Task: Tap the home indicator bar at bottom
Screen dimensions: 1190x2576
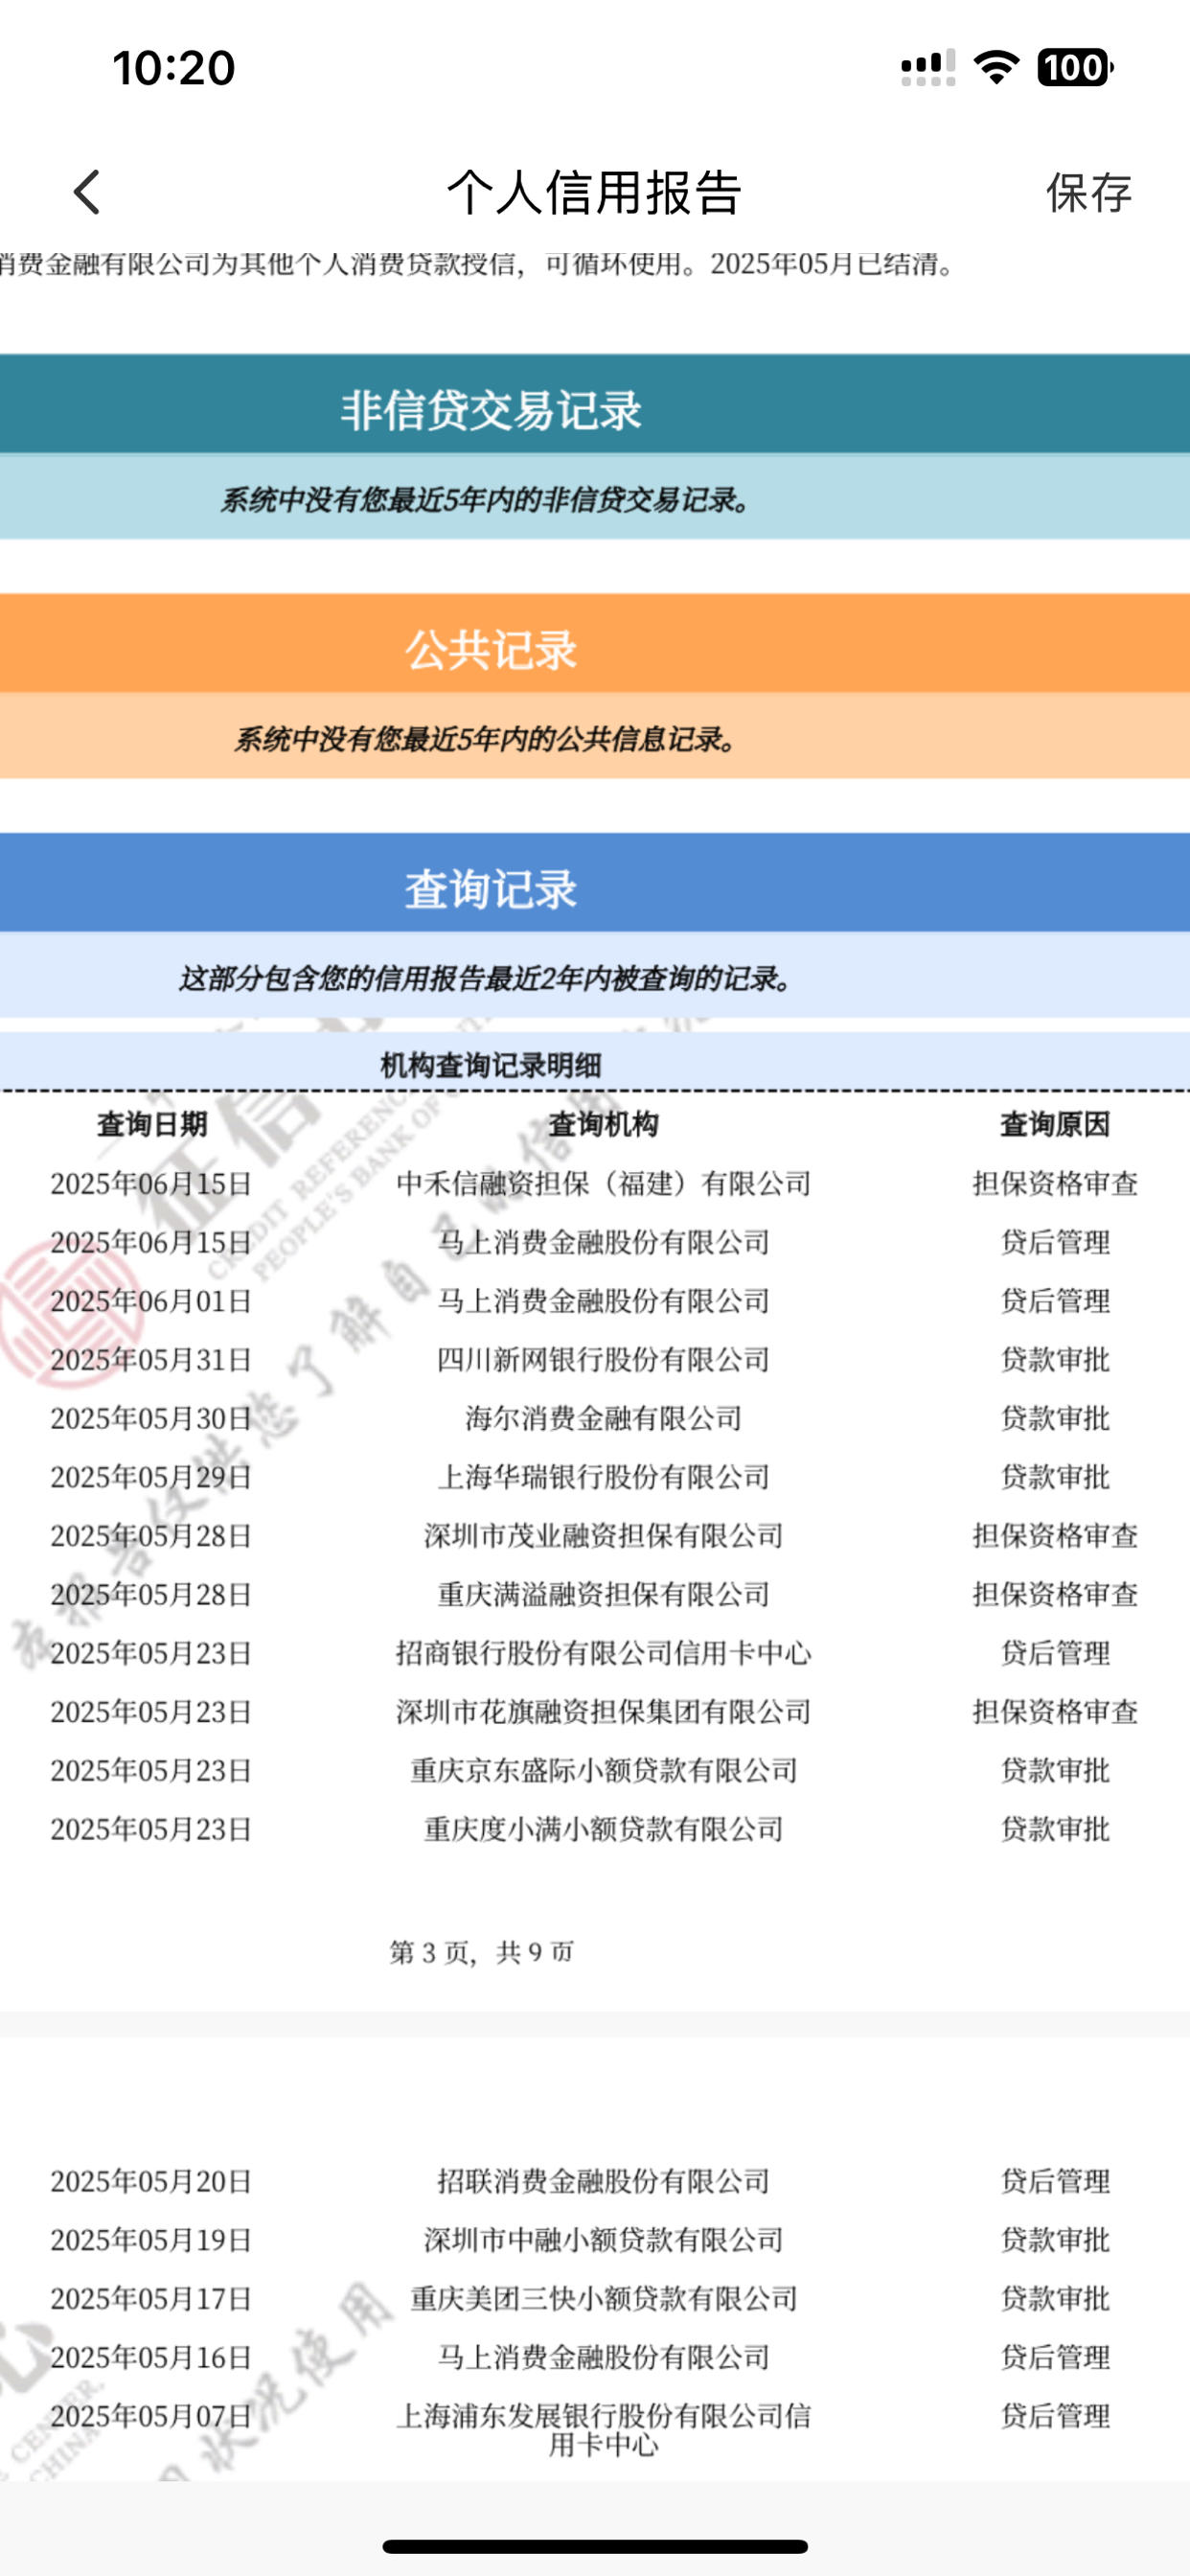Action: coord(595,2546)
